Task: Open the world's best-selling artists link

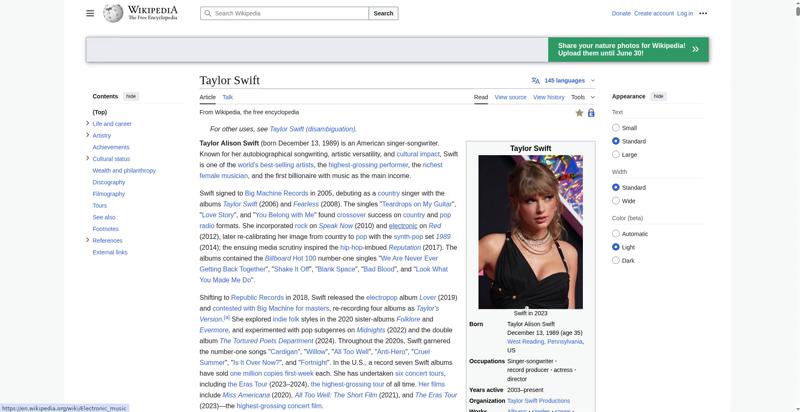Action: 276,165
